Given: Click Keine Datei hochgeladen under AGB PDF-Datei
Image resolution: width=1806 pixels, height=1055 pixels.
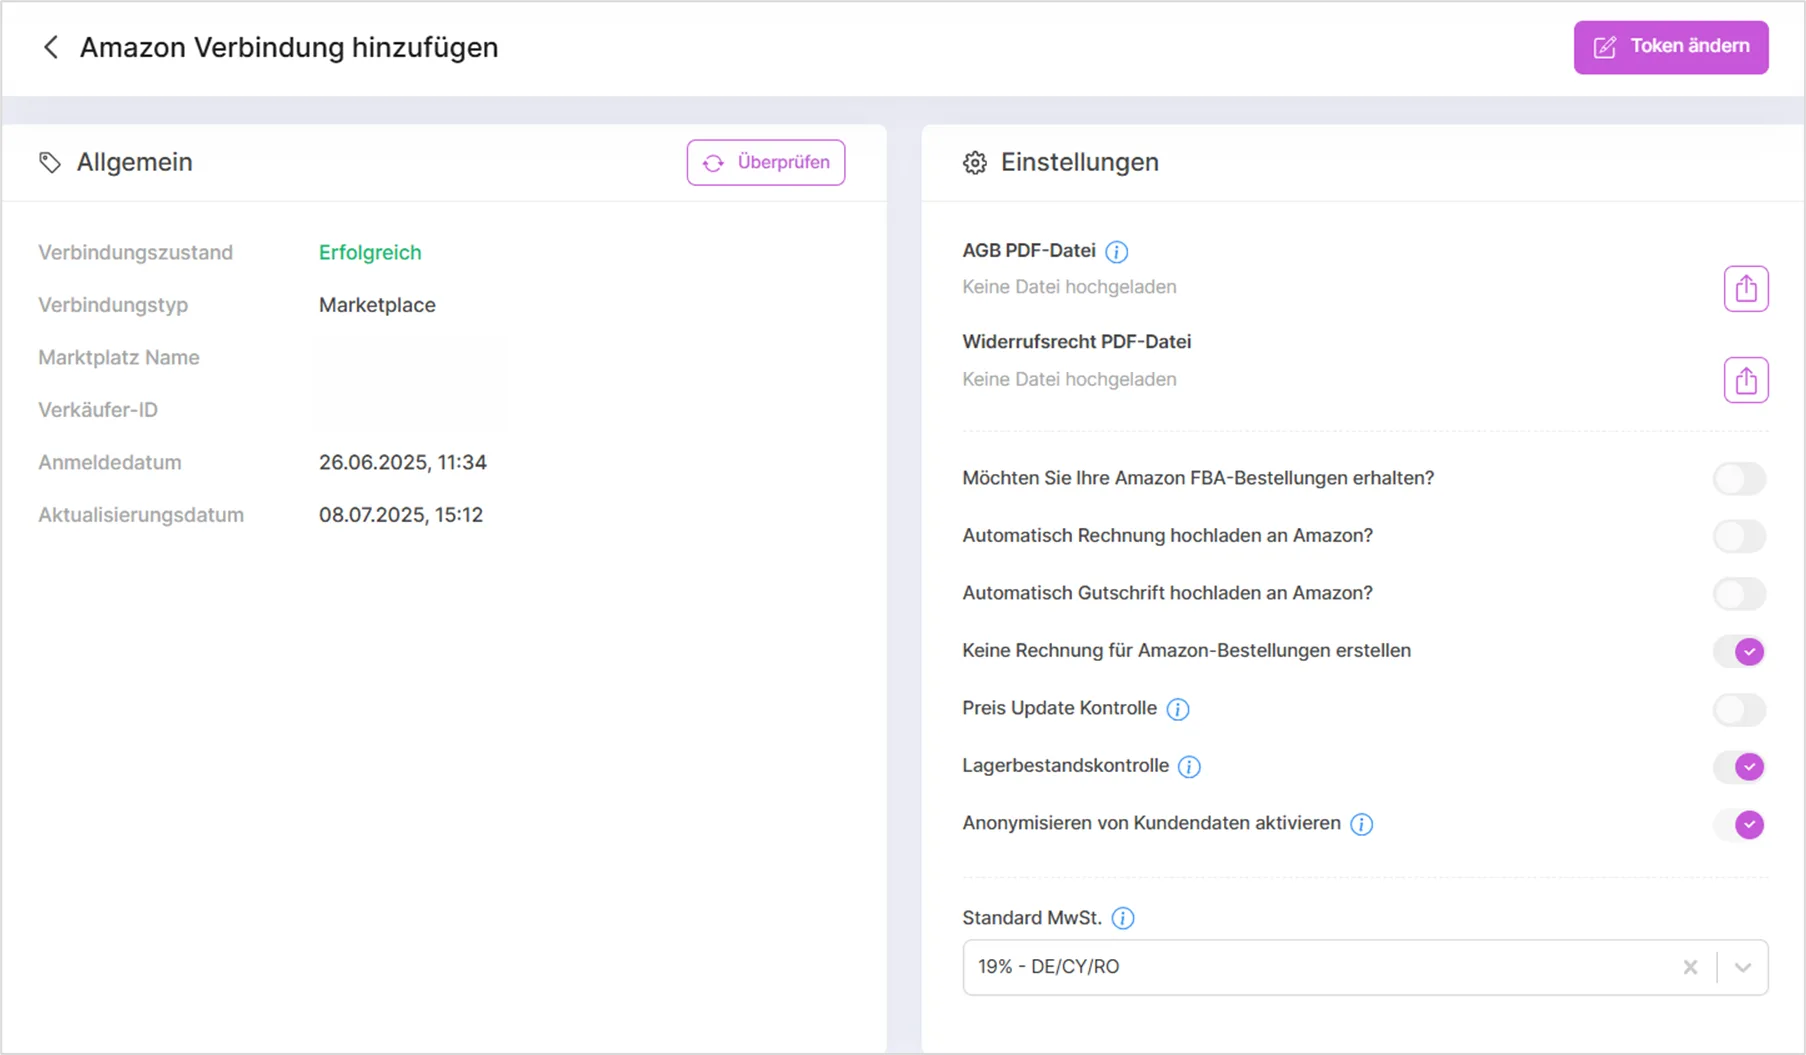Looking at the screenshot, I should click(x=1069, y=287).
